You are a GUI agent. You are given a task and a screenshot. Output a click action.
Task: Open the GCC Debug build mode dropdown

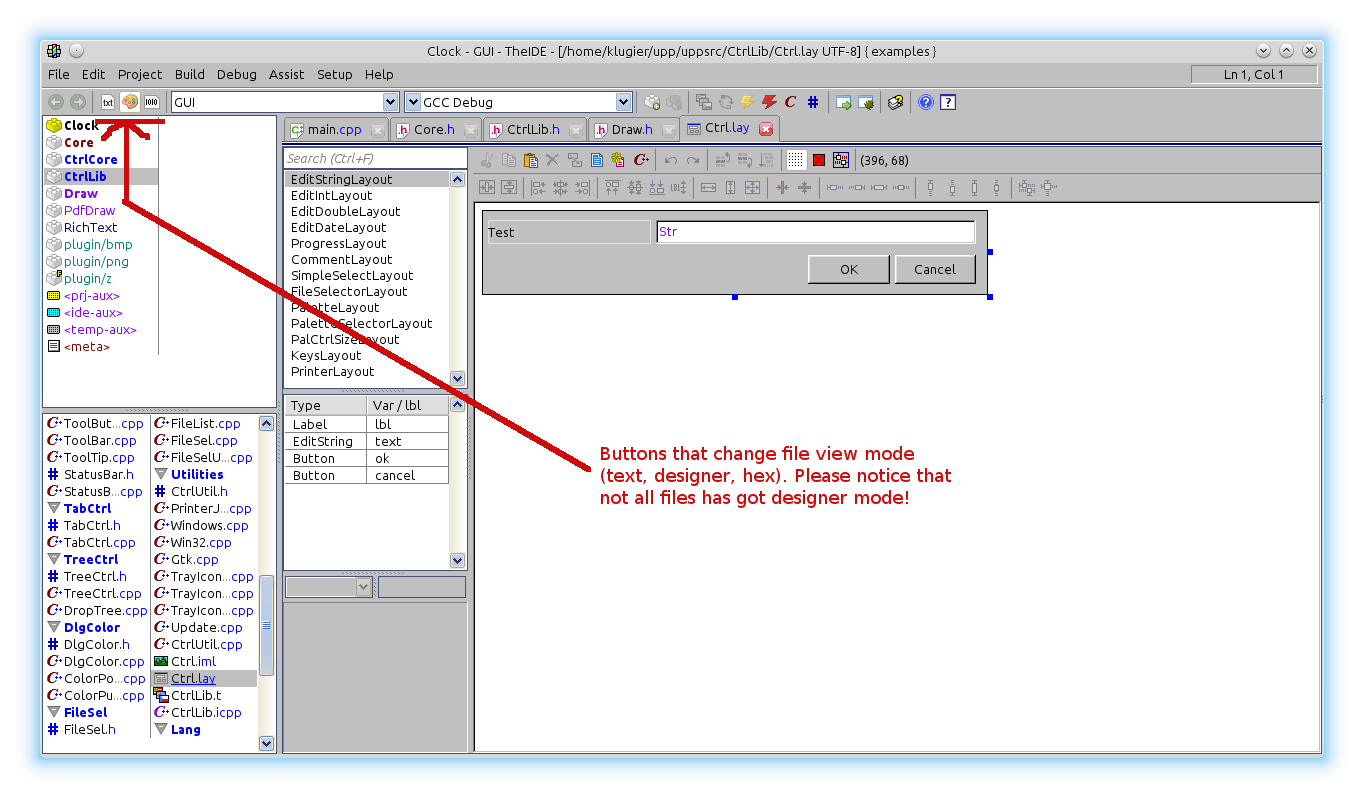click(x=624, y=102)
